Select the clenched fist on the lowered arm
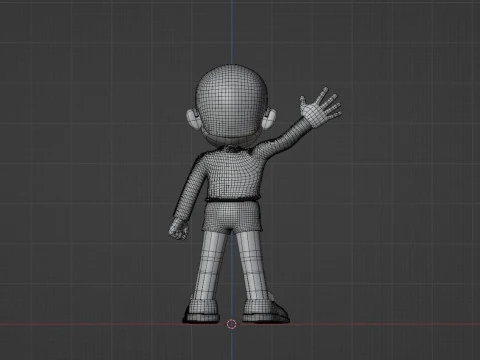Image resolution: width=480 pixels, height=360 pixels. pos(179,229)
